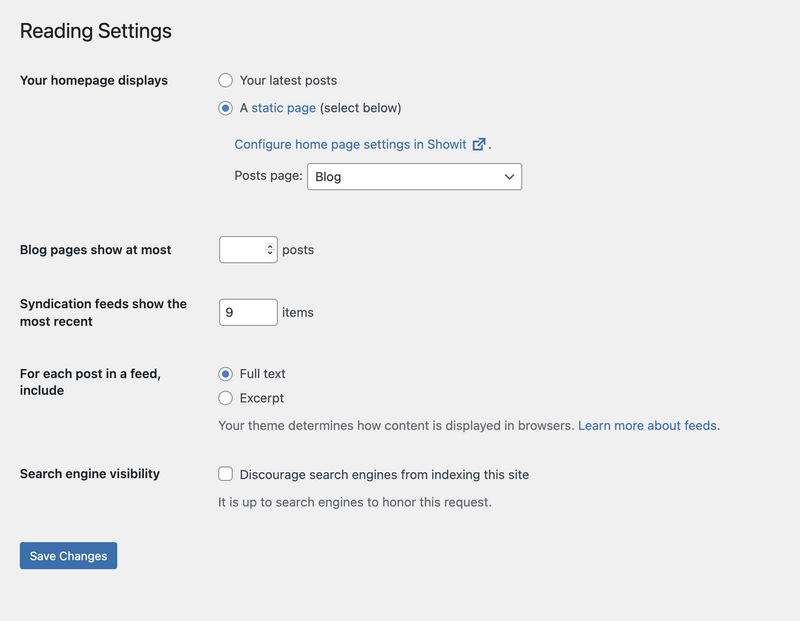This screenshot has height=621, width=800.
Task: Click 'Syndication feeds show the most recent' label
Action: [103, 312]
